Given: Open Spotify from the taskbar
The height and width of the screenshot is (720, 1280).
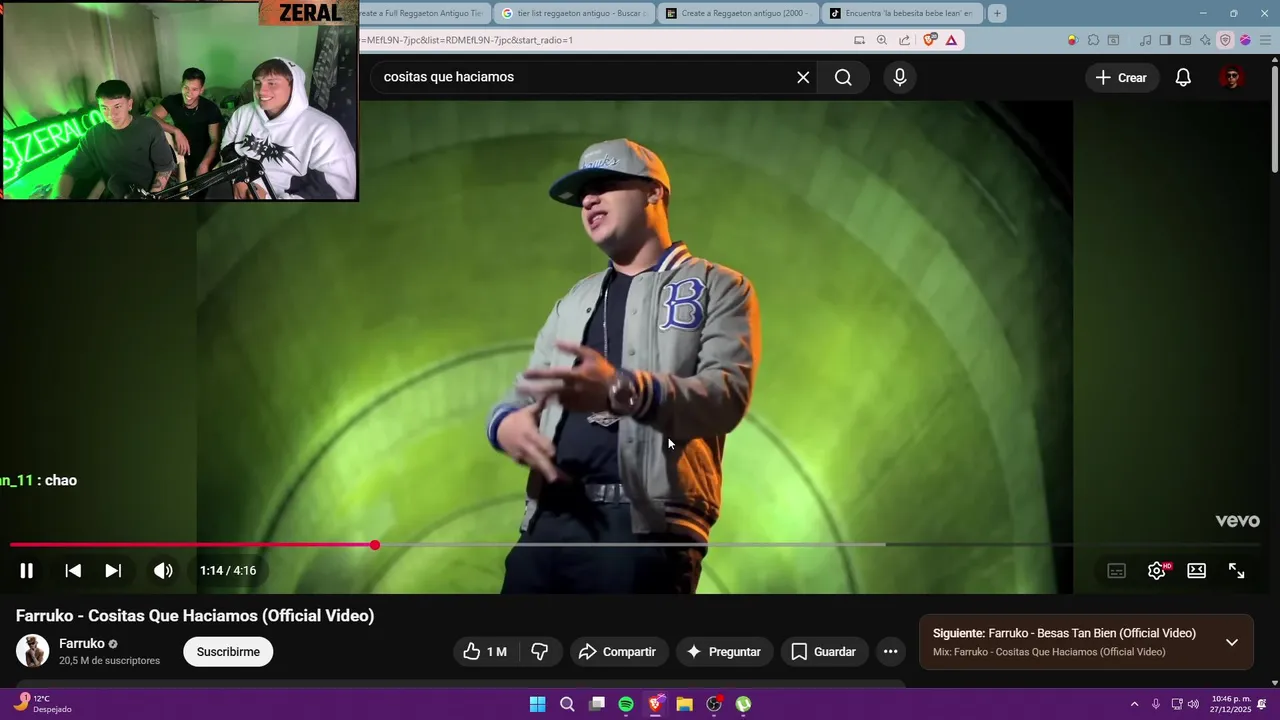Looking at the screenshot, I should coord(626,704).
